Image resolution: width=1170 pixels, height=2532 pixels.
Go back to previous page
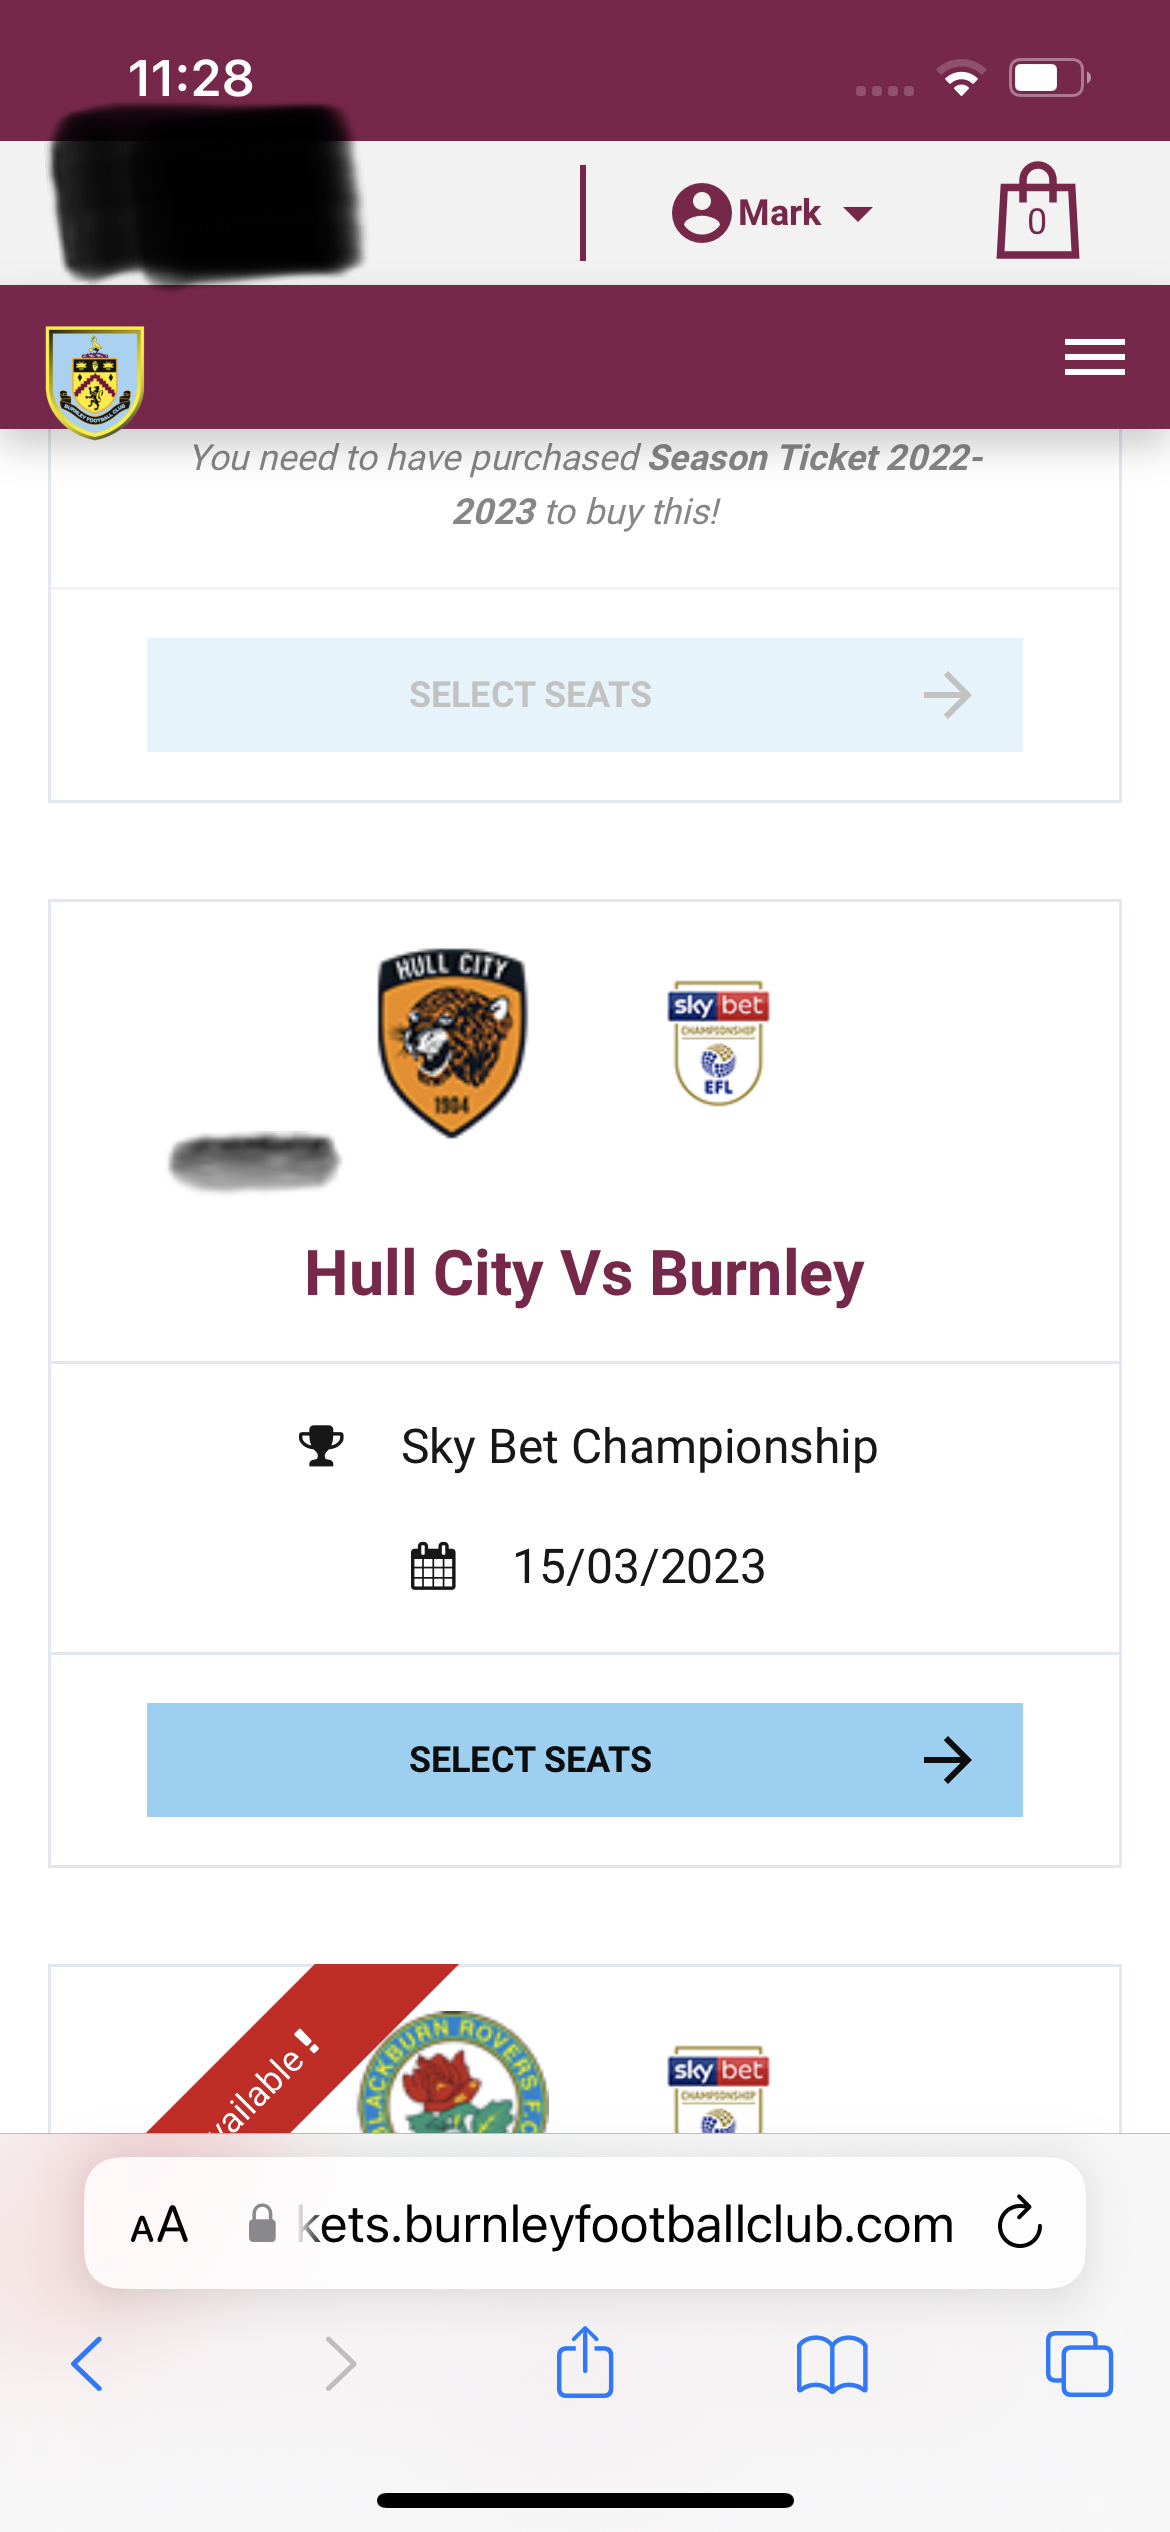[x=88, y=2364]
